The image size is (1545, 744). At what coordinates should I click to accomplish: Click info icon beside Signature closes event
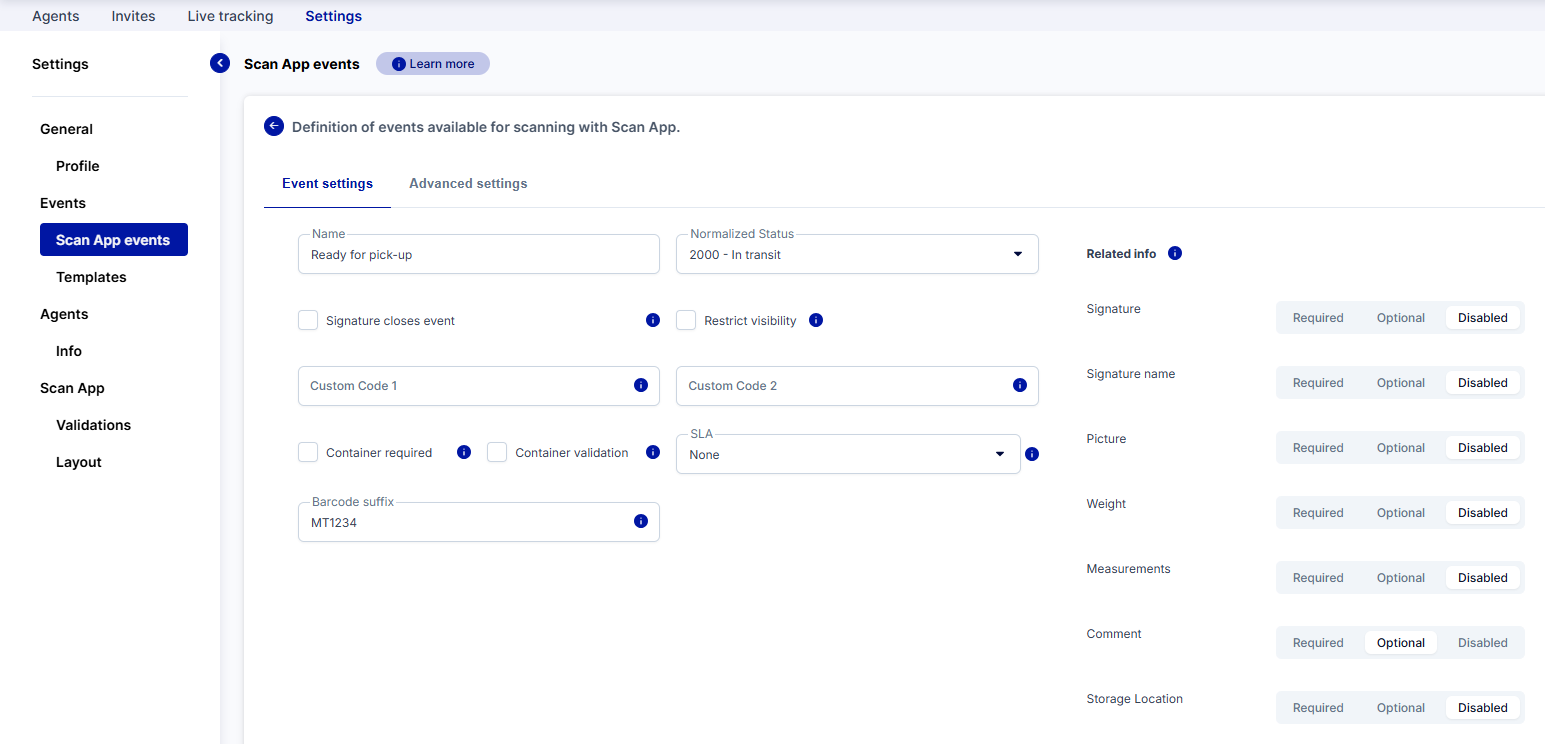653,320
